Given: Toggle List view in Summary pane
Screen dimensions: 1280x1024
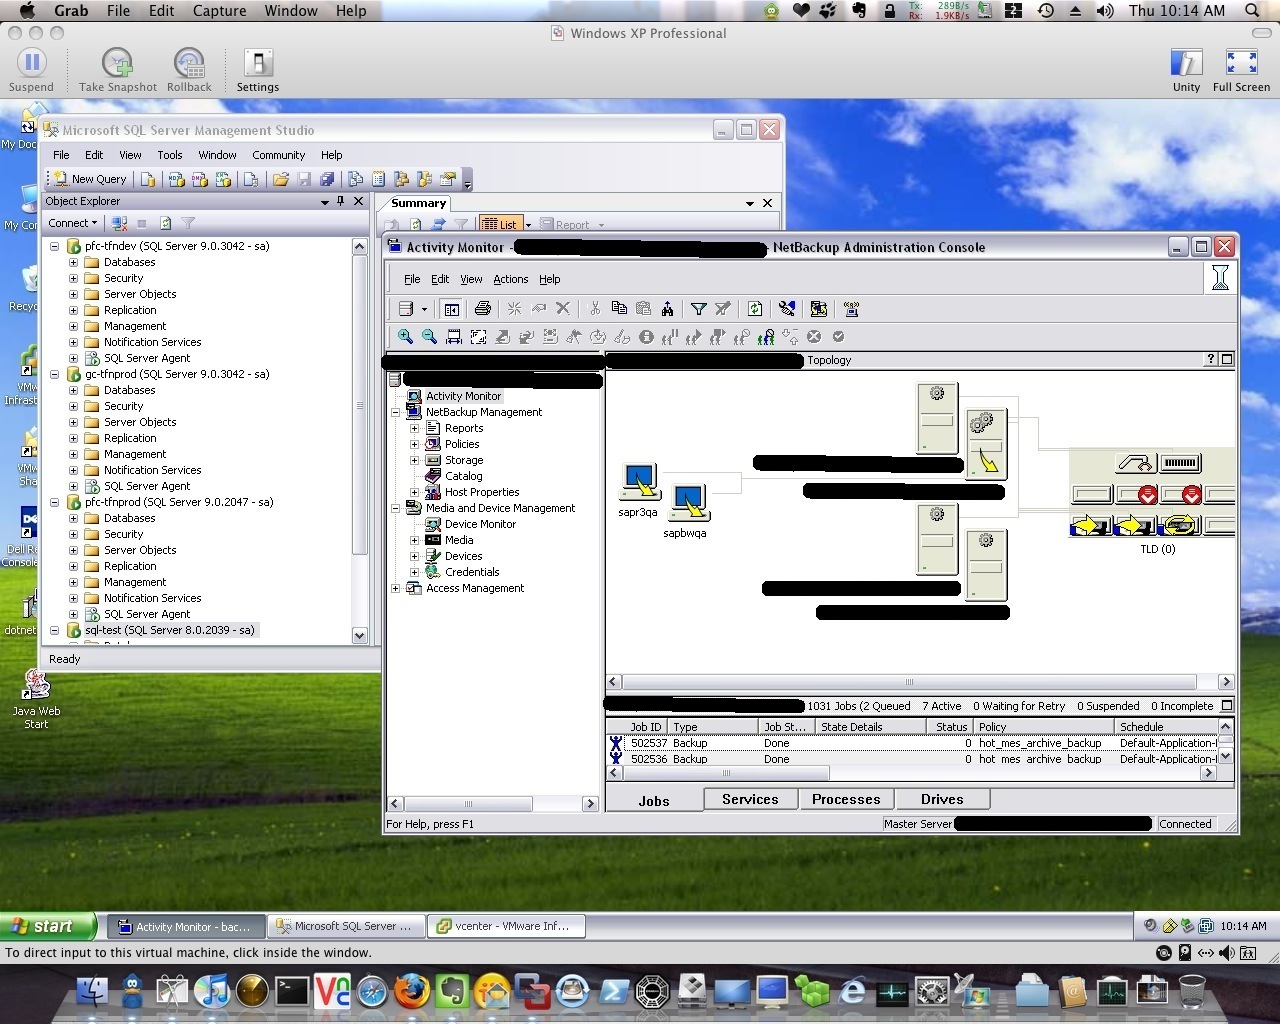Looking at the screenshot, I should [x=501, y=224].
